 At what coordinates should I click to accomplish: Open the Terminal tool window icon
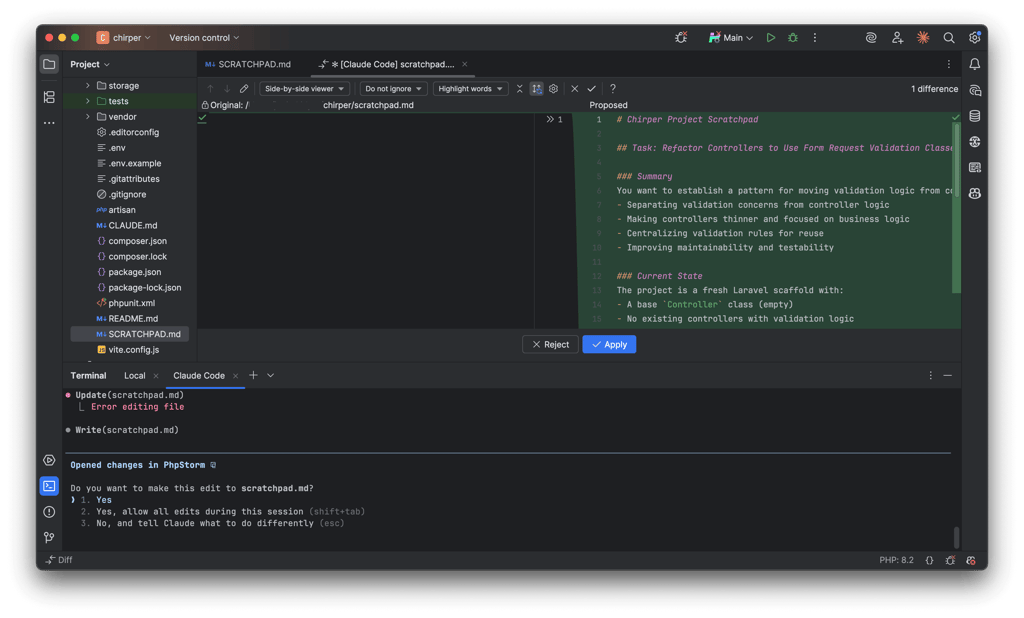click(x=49, y=486)
